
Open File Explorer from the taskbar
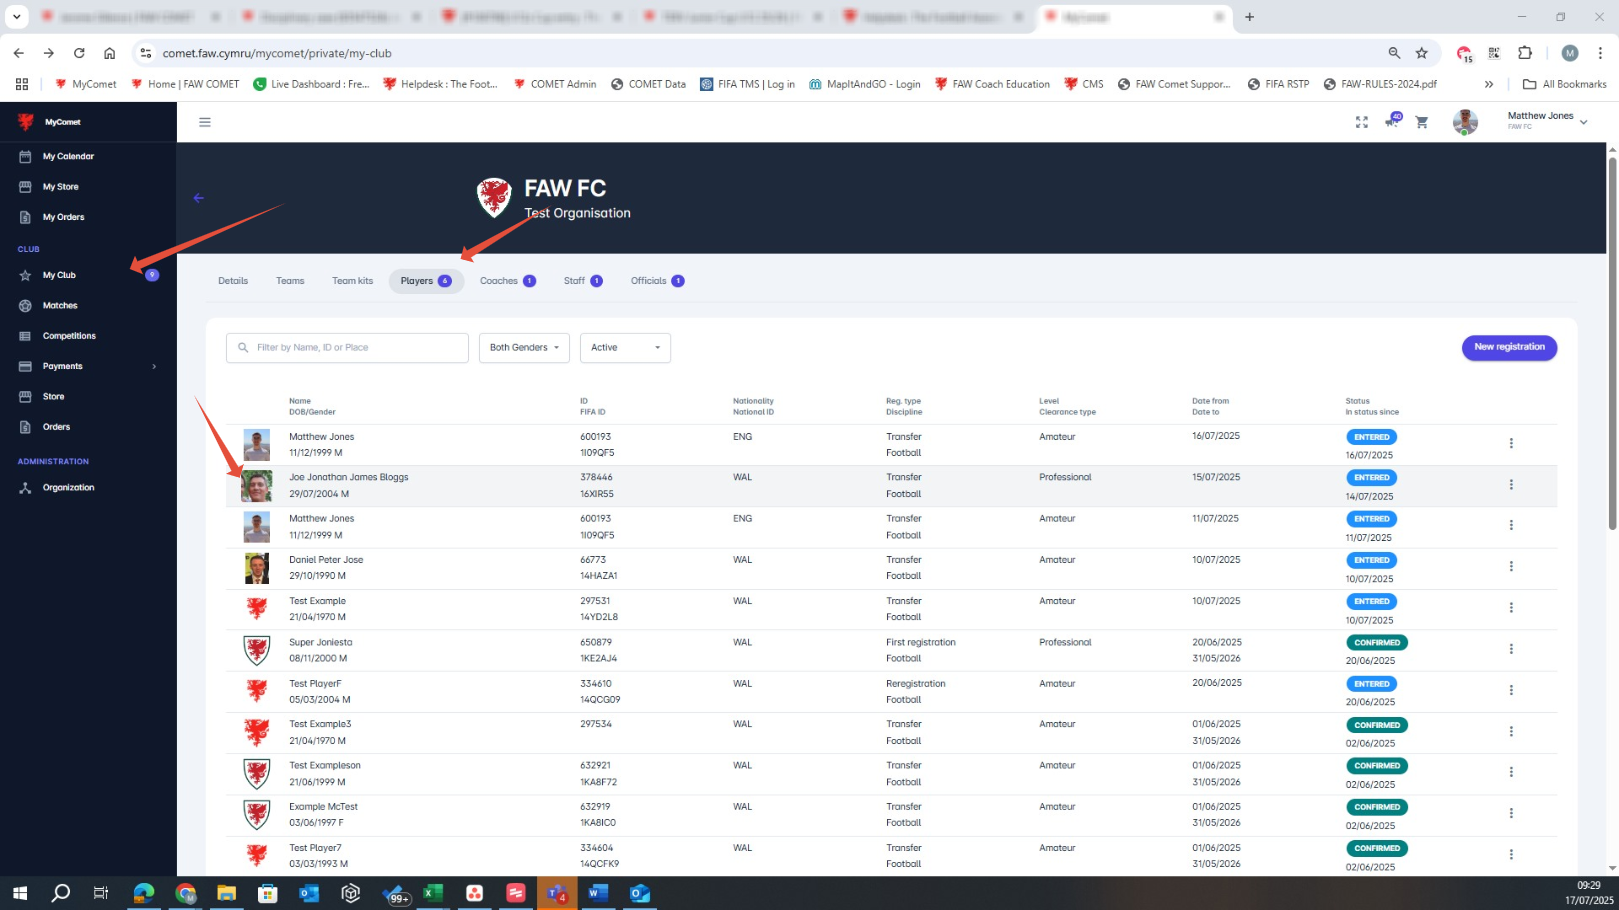pos(226,893)
